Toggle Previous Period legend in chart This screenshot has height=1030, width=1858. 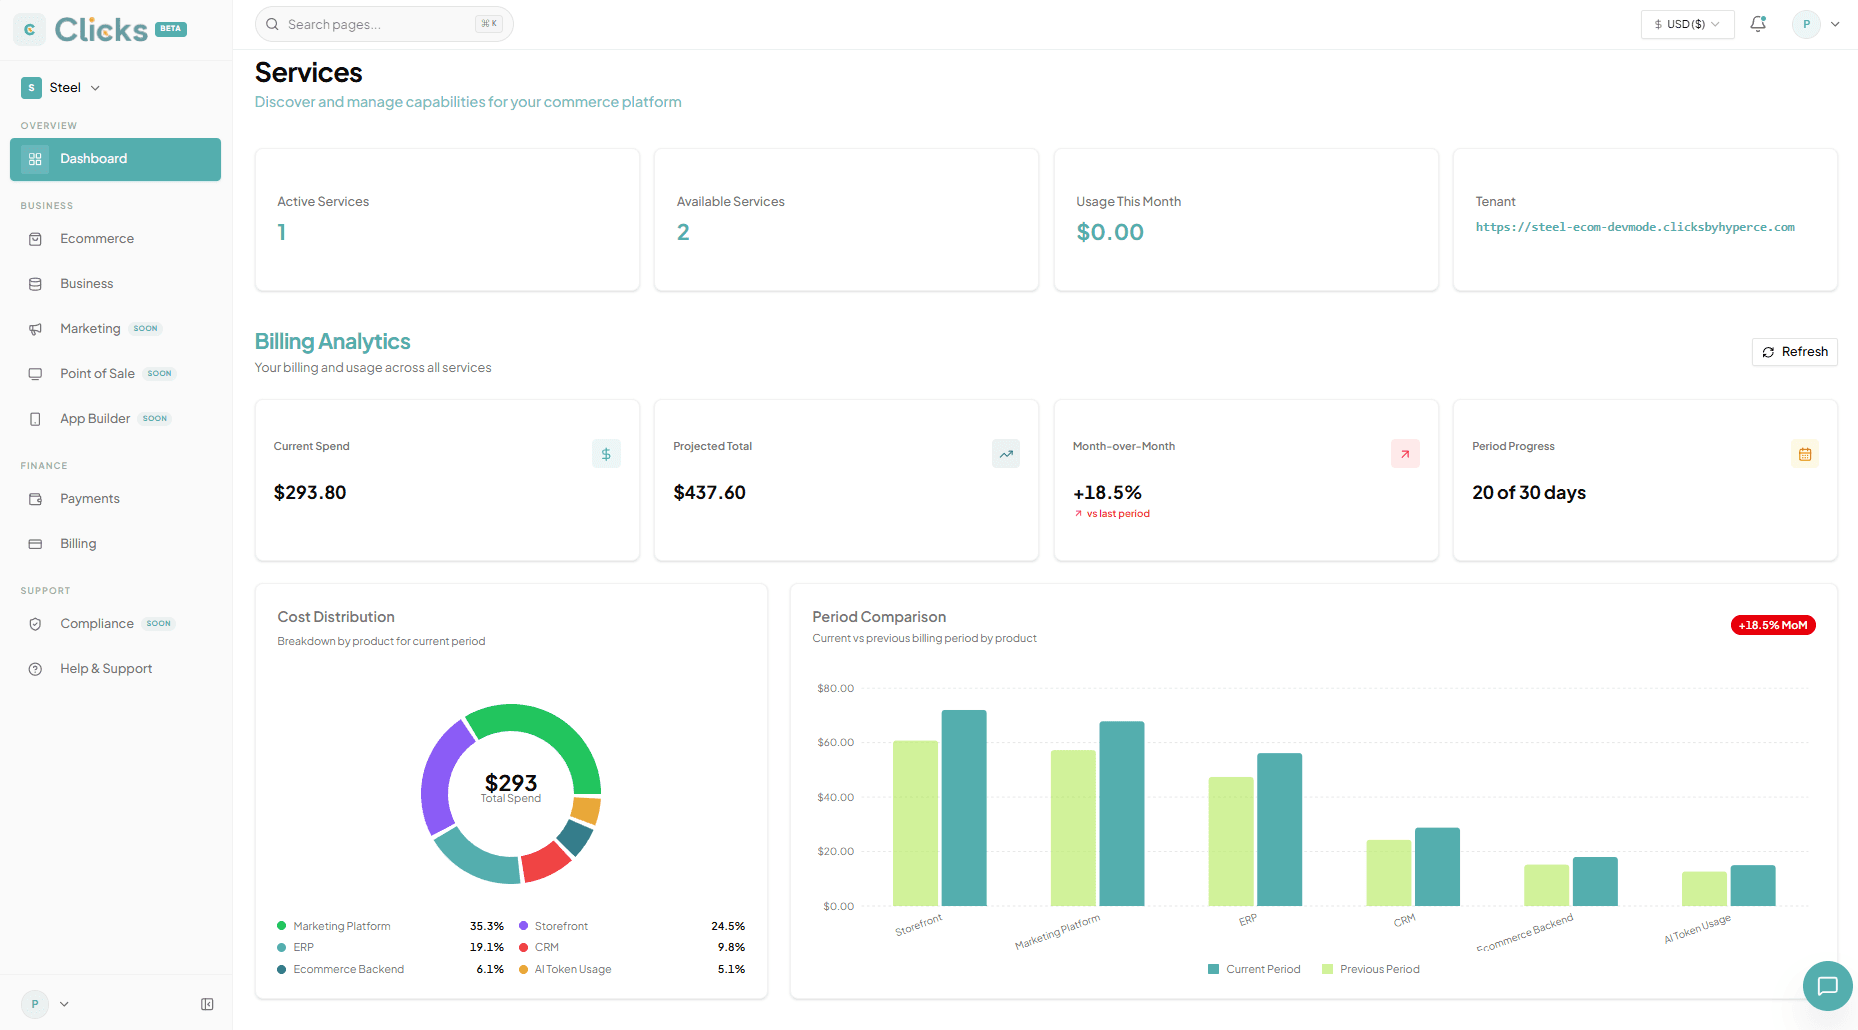[x=1371, y=969]
